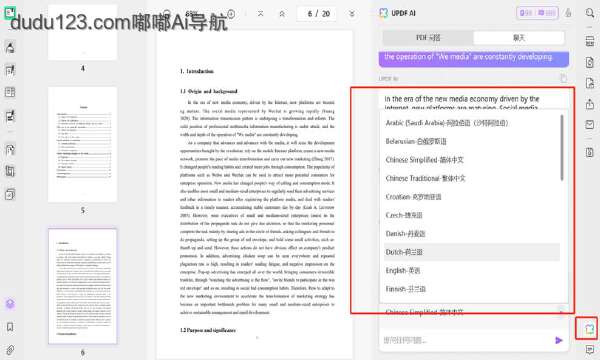600x360 pixels.
Task: Open the bookmark panel in left sidebar
Action: click(x=10, y=327)
